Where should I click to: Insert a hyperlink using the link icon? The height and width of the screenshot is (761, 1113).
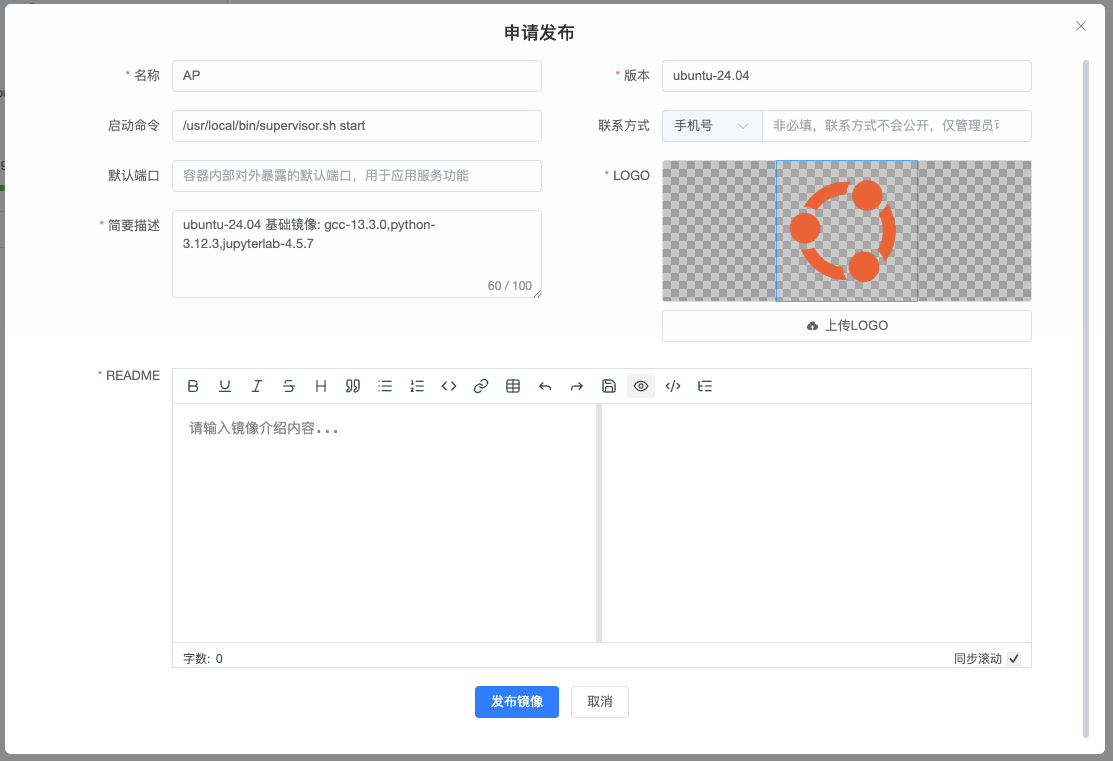(481, 386)
